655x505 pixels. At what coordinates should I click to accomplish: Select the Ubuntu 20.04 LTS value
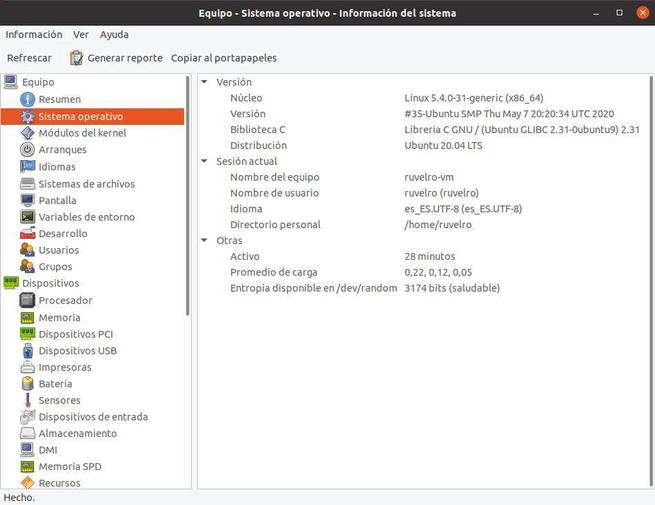coord(443,145)
